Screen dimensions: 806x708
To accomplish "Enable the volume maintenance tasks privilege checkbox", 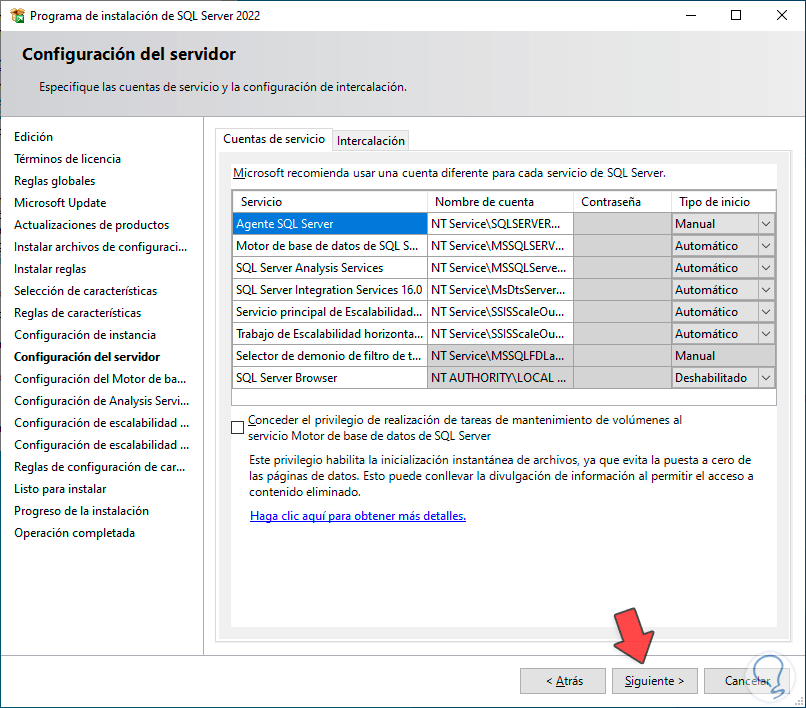I will coord(237,427).
